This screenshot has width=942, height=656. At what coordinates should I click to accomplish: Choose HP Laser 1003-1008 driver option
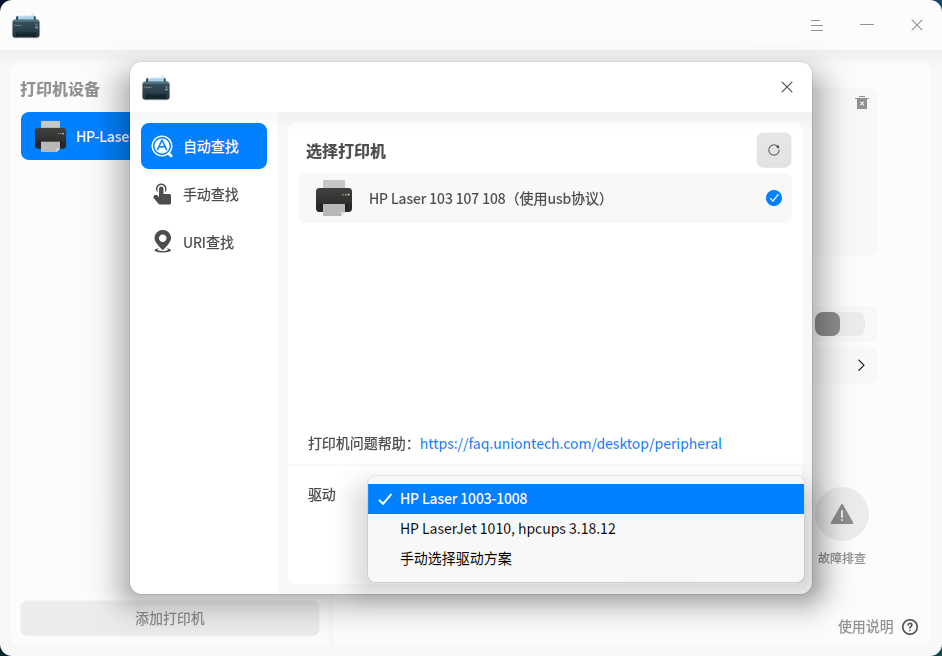click(586, 499)
